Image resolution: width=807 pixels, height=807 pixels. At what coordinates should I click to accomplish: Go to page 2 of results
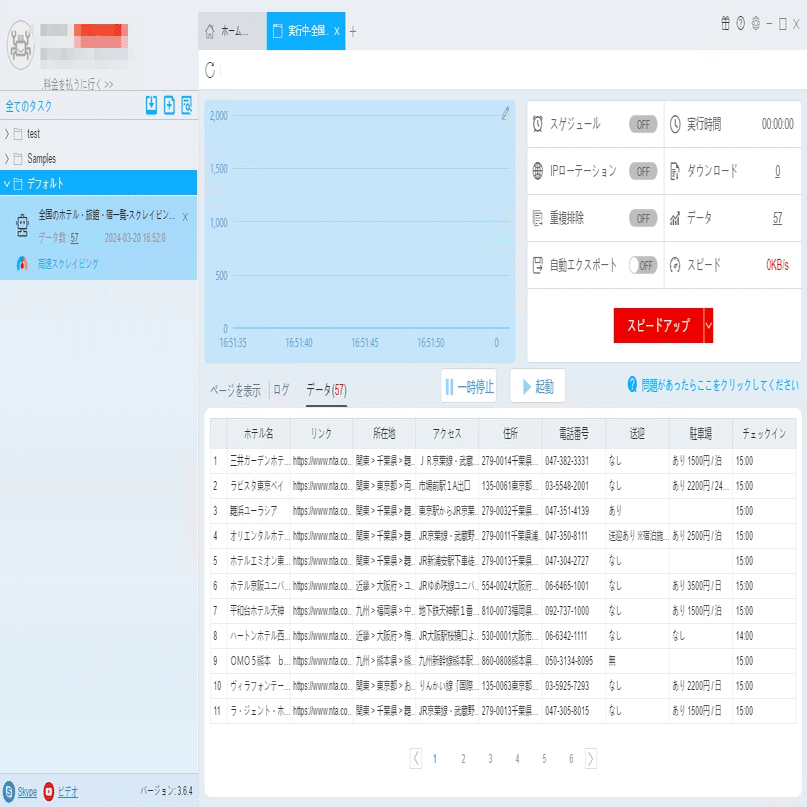[x=463, y=758]
